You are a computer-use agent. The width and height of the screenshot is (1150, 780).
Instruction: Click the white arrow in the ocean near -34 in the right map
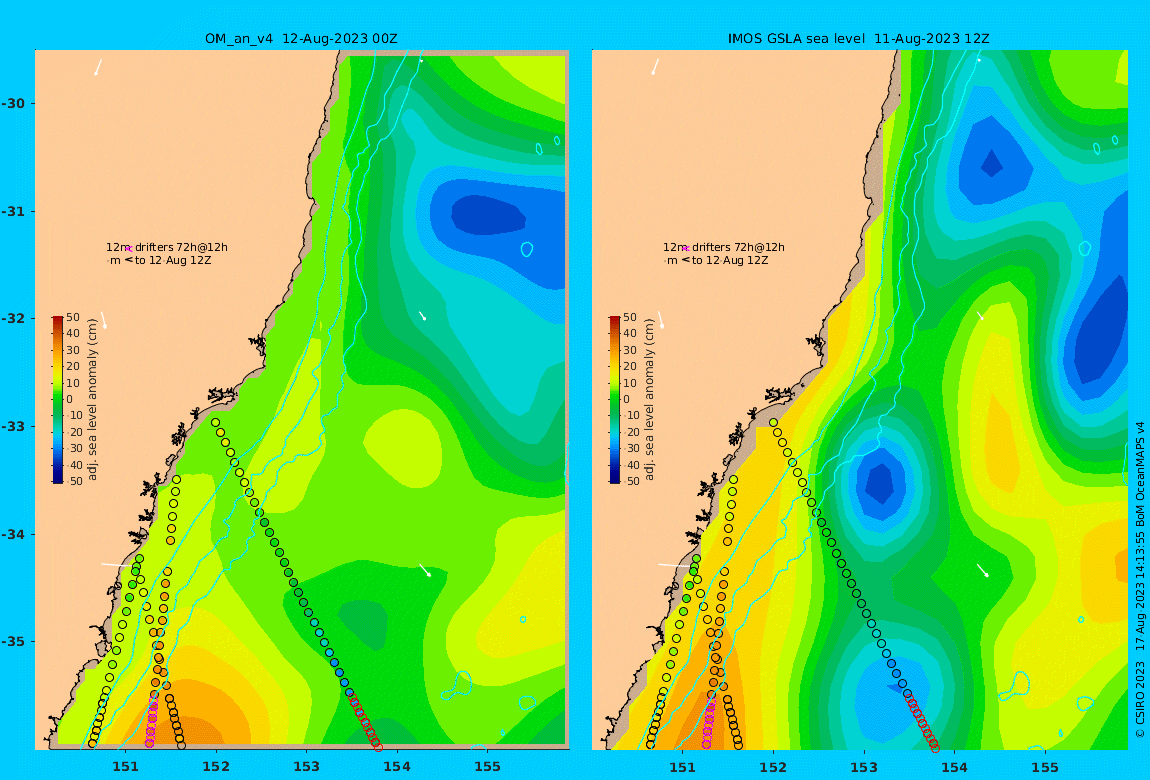pos(983,570)
